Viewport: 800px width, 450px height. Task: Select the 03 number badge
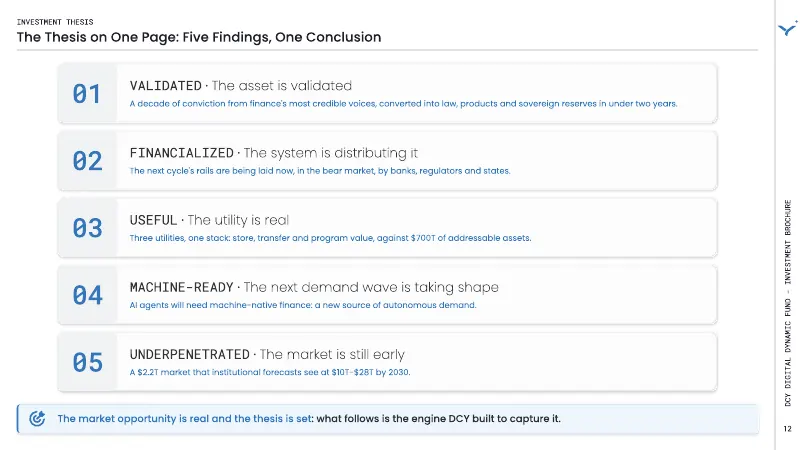pos(87,228)
